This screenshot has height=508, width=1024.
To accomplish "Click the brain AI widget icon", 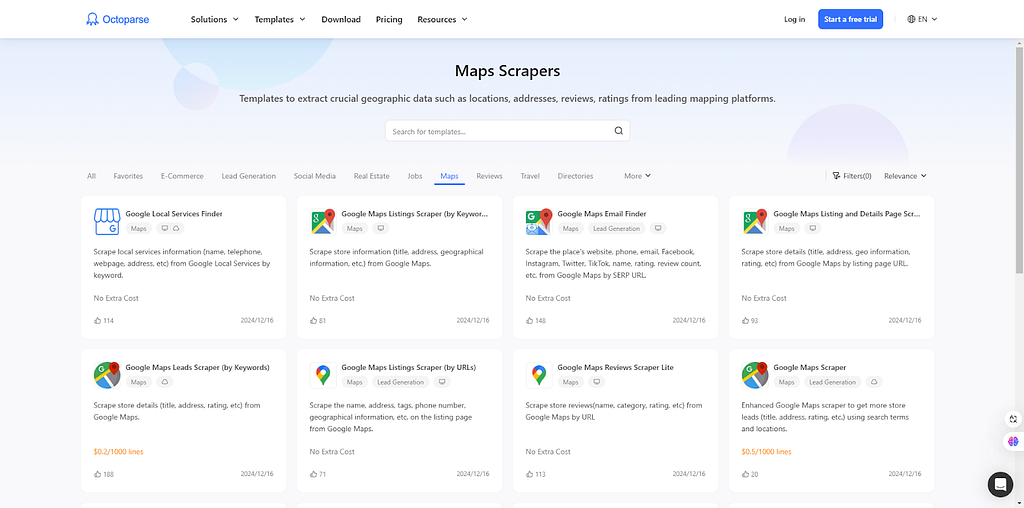I will pos(1013,441).
